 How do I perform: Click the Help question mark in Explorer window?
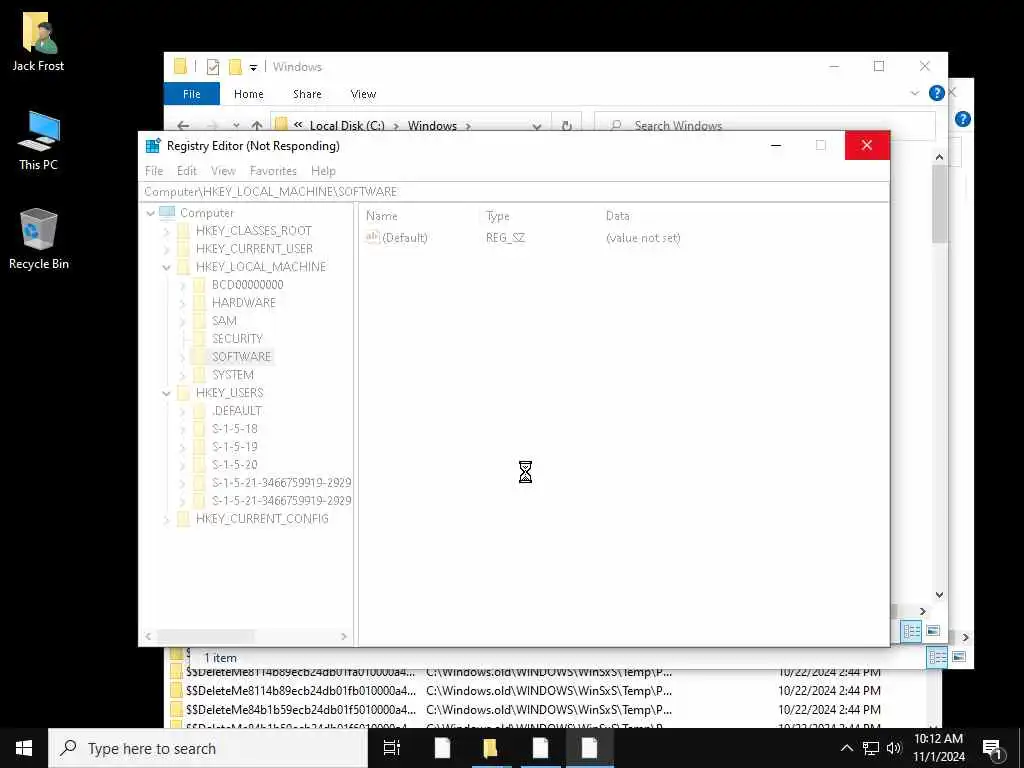[x=936, y=93]
